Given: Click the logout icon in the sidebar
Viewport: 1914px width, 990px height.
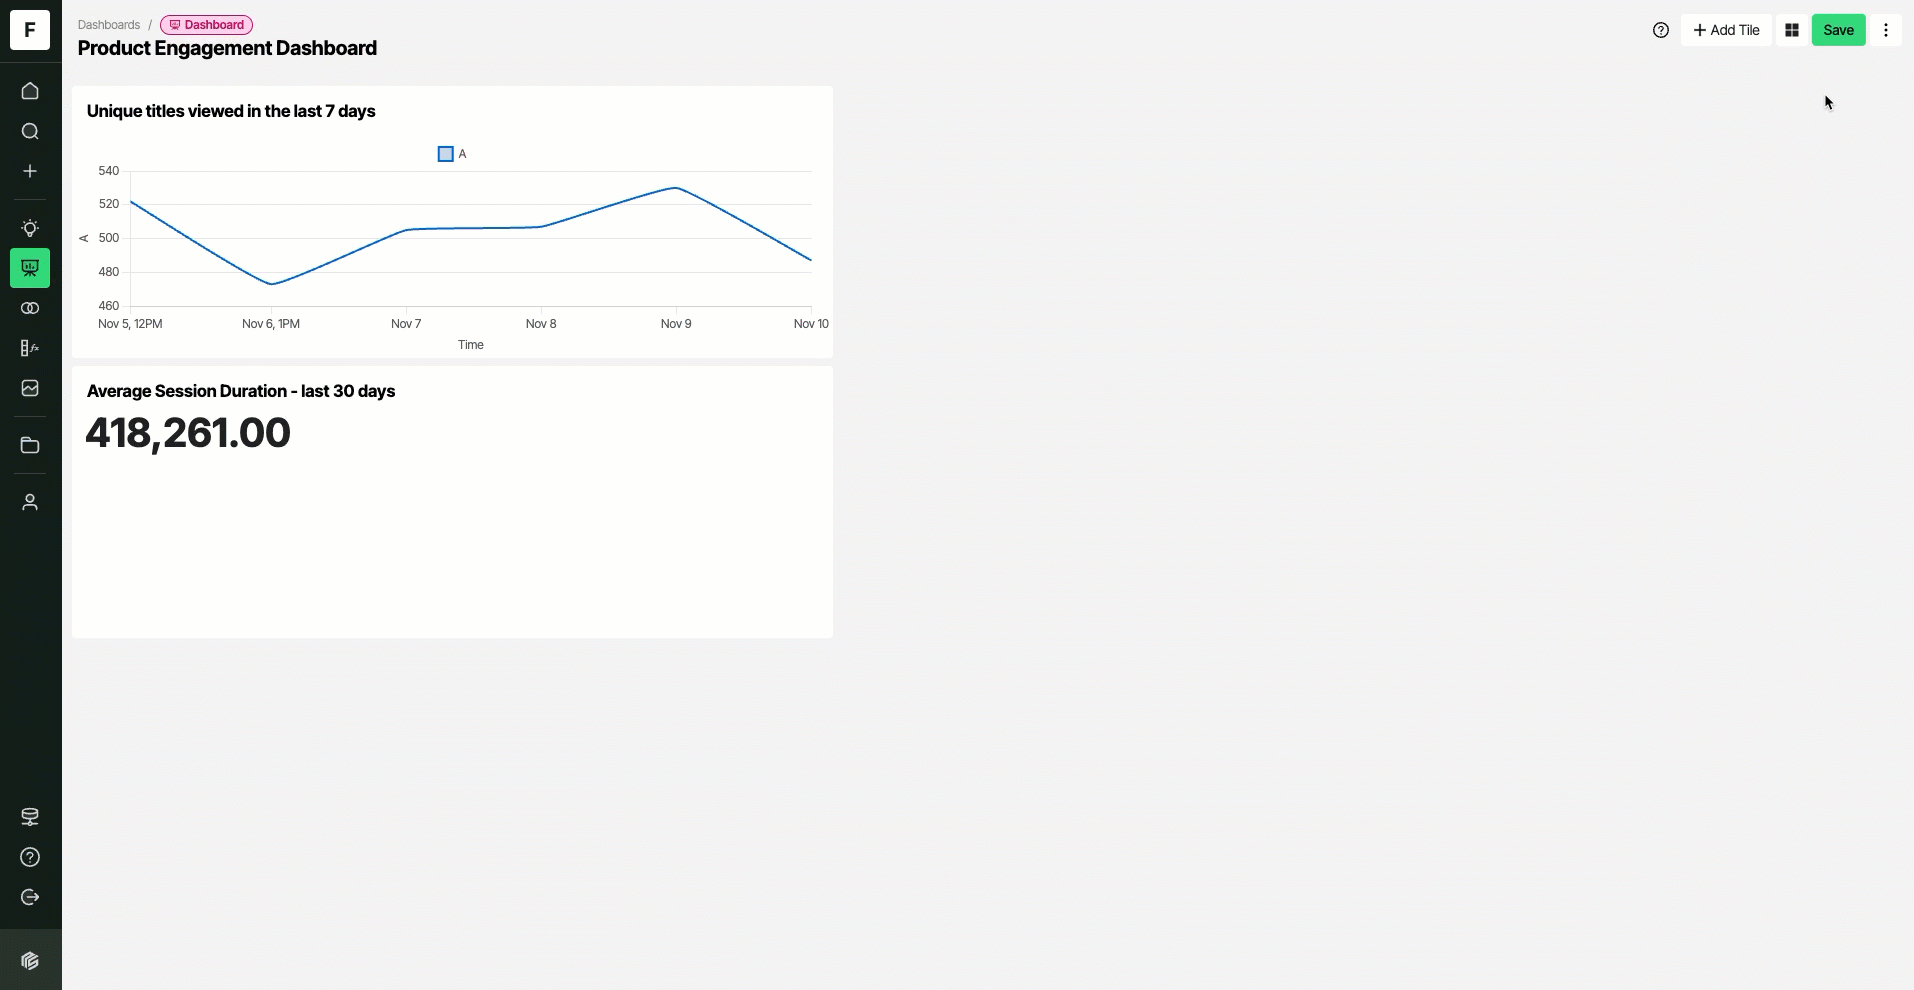Looking at the screenshot, I should point(30,897).
